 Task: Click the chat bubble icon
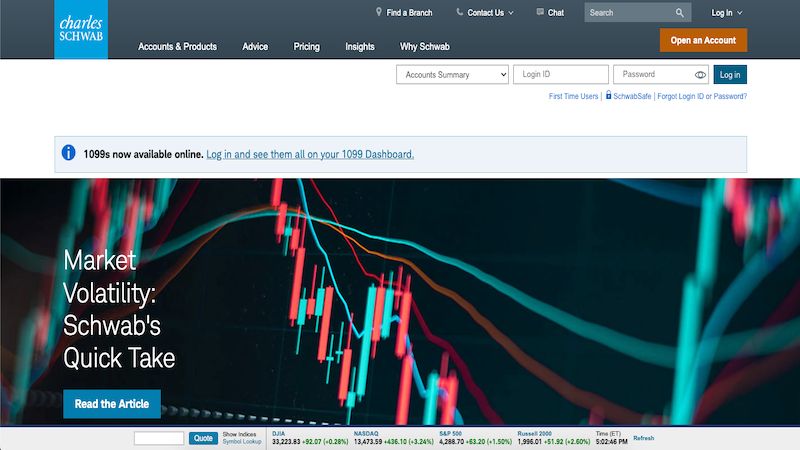tap(540, 12)
